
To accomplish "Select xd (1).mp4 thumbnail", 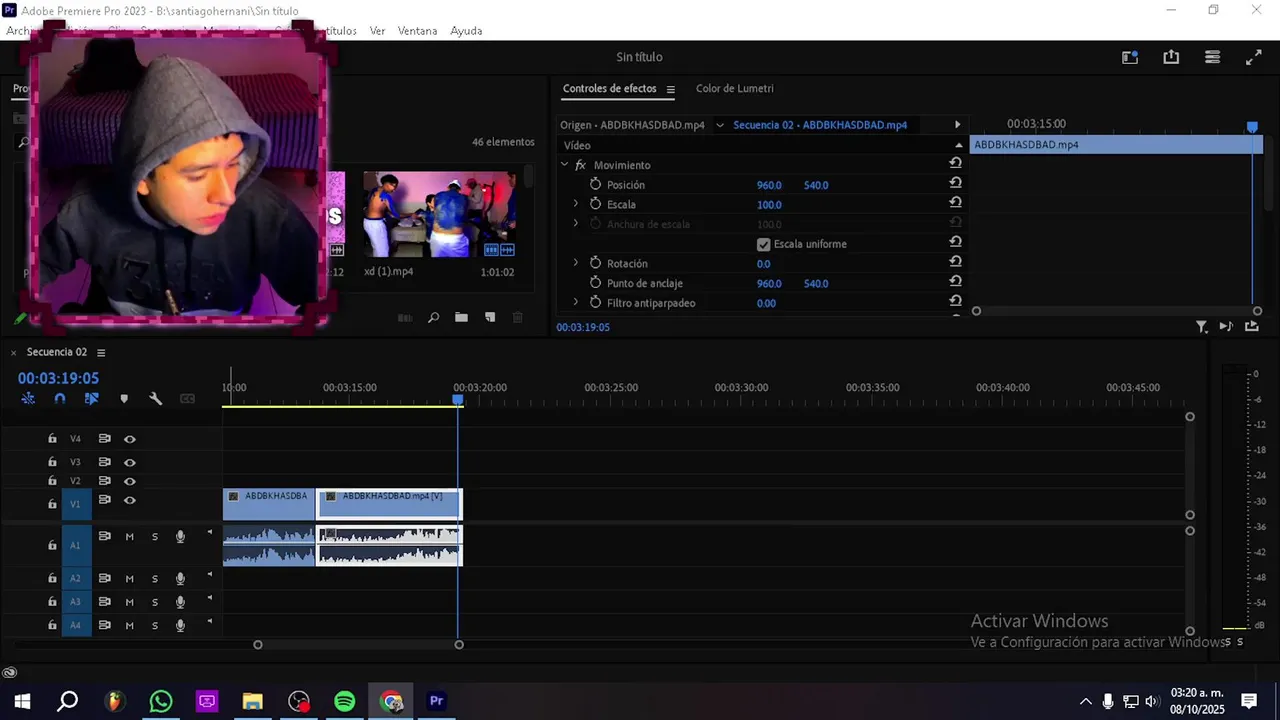I will click(439, 215).
